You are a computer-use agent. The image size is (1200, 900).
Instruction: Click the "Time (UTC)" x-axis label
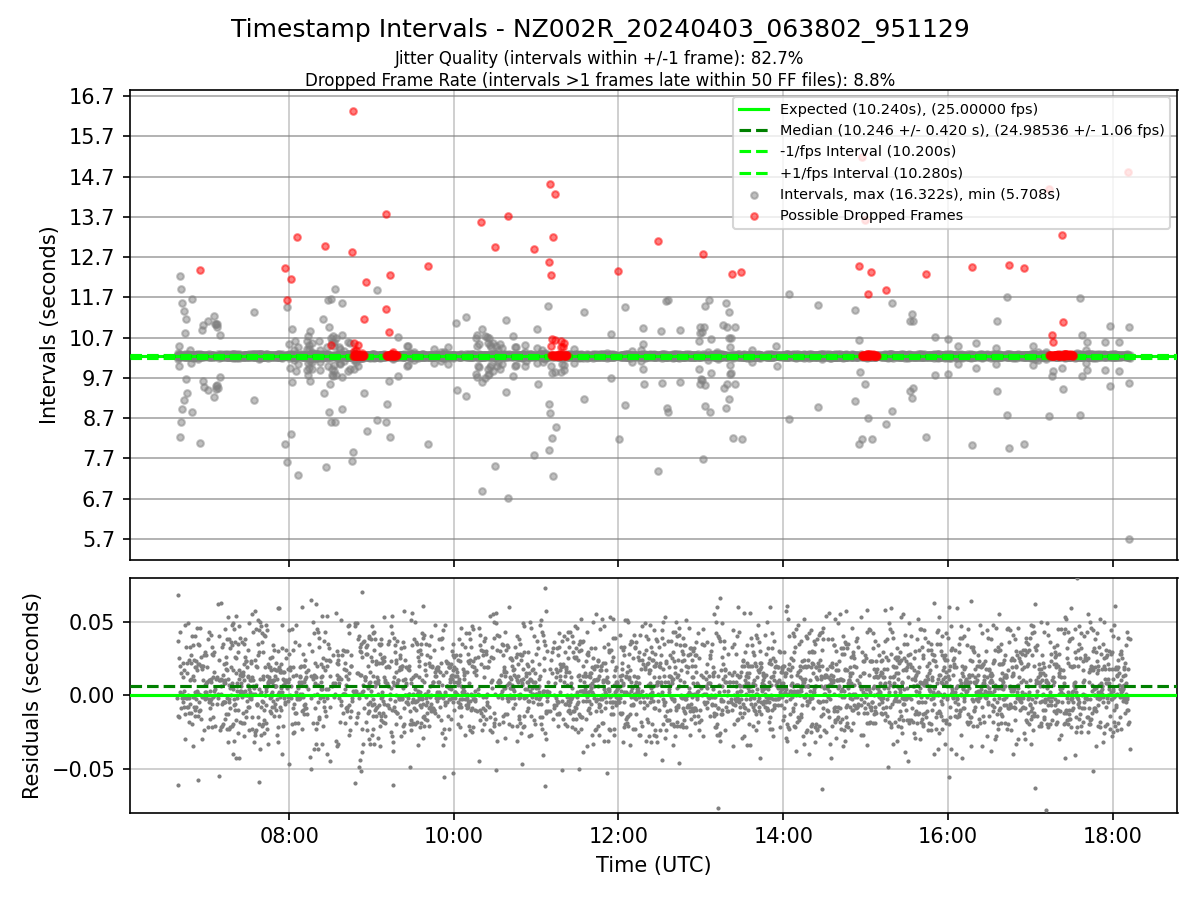point(653,865)
